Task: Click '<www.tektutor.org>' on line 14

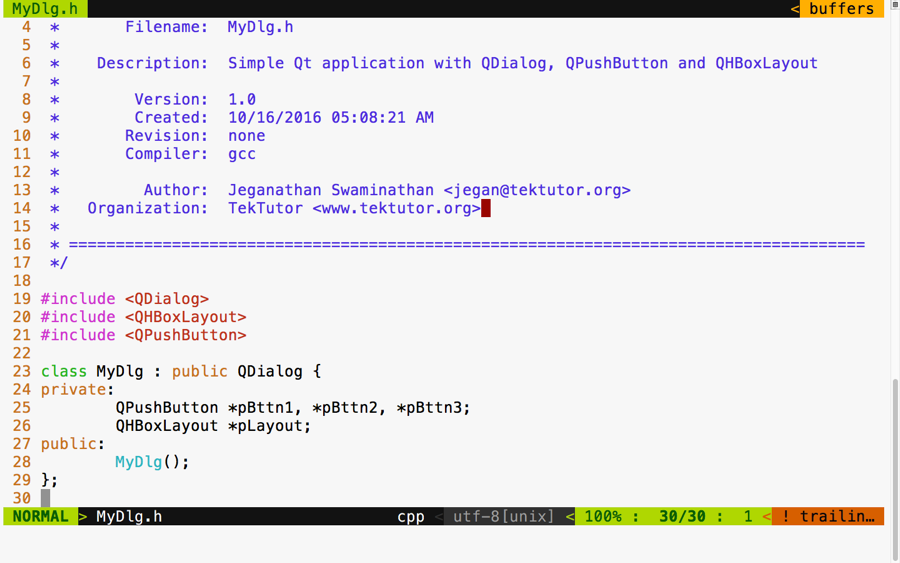Action: tap(396, 208)
